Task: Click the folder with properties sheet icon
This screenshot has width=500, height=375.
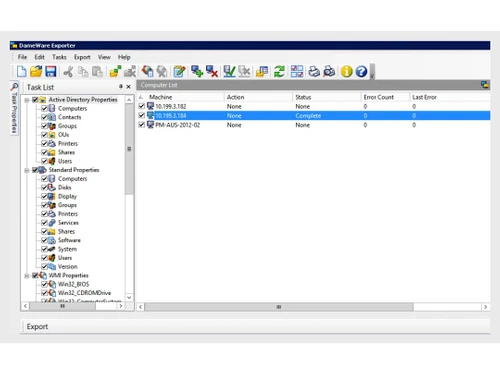Action: [262, 71]
